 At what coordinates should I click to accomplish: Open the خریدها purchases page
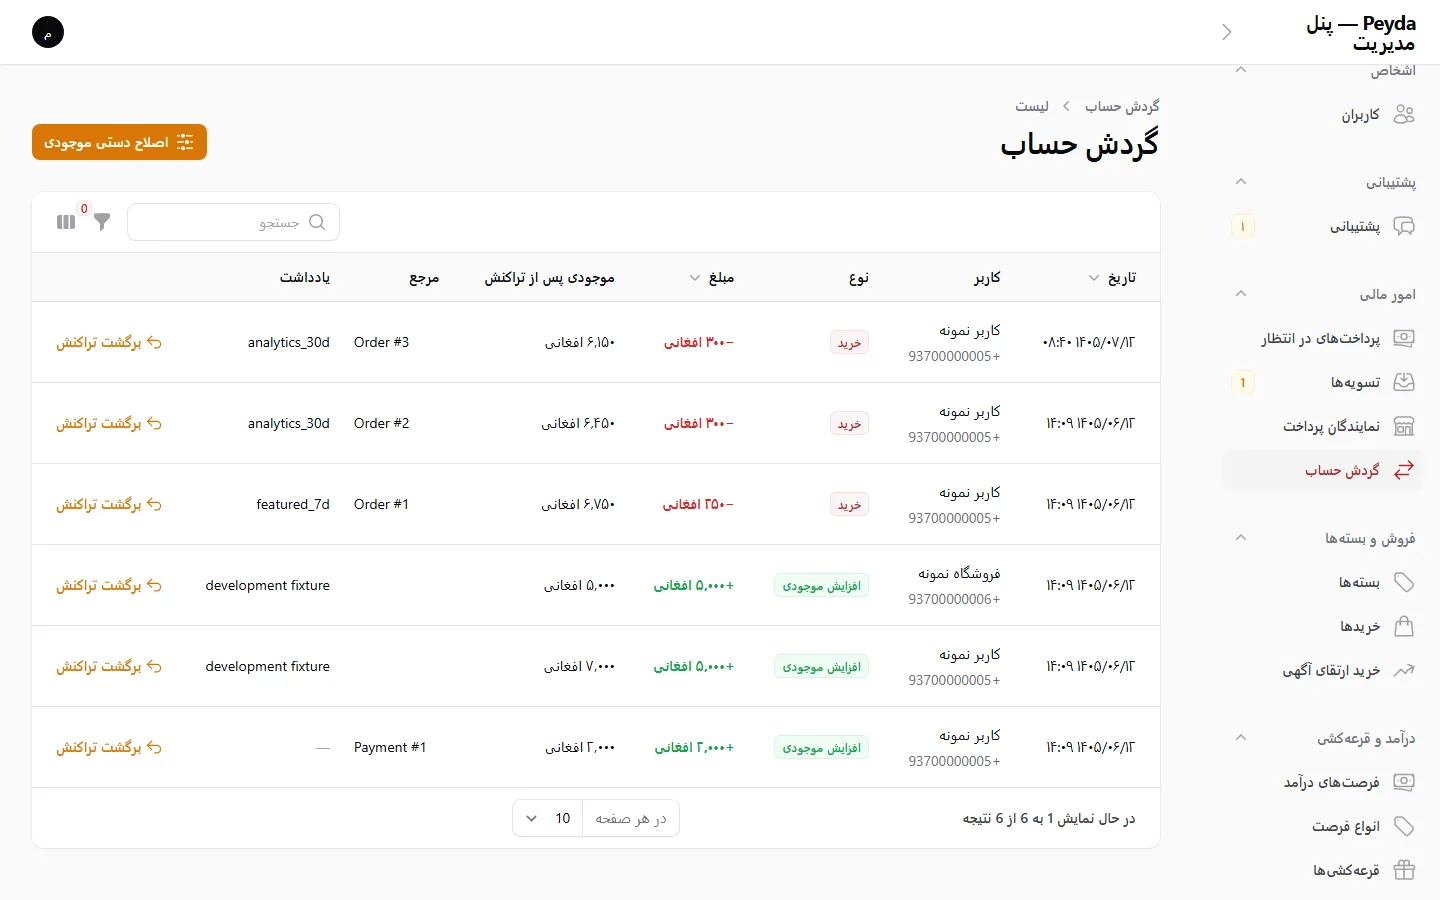[1323, 627]
